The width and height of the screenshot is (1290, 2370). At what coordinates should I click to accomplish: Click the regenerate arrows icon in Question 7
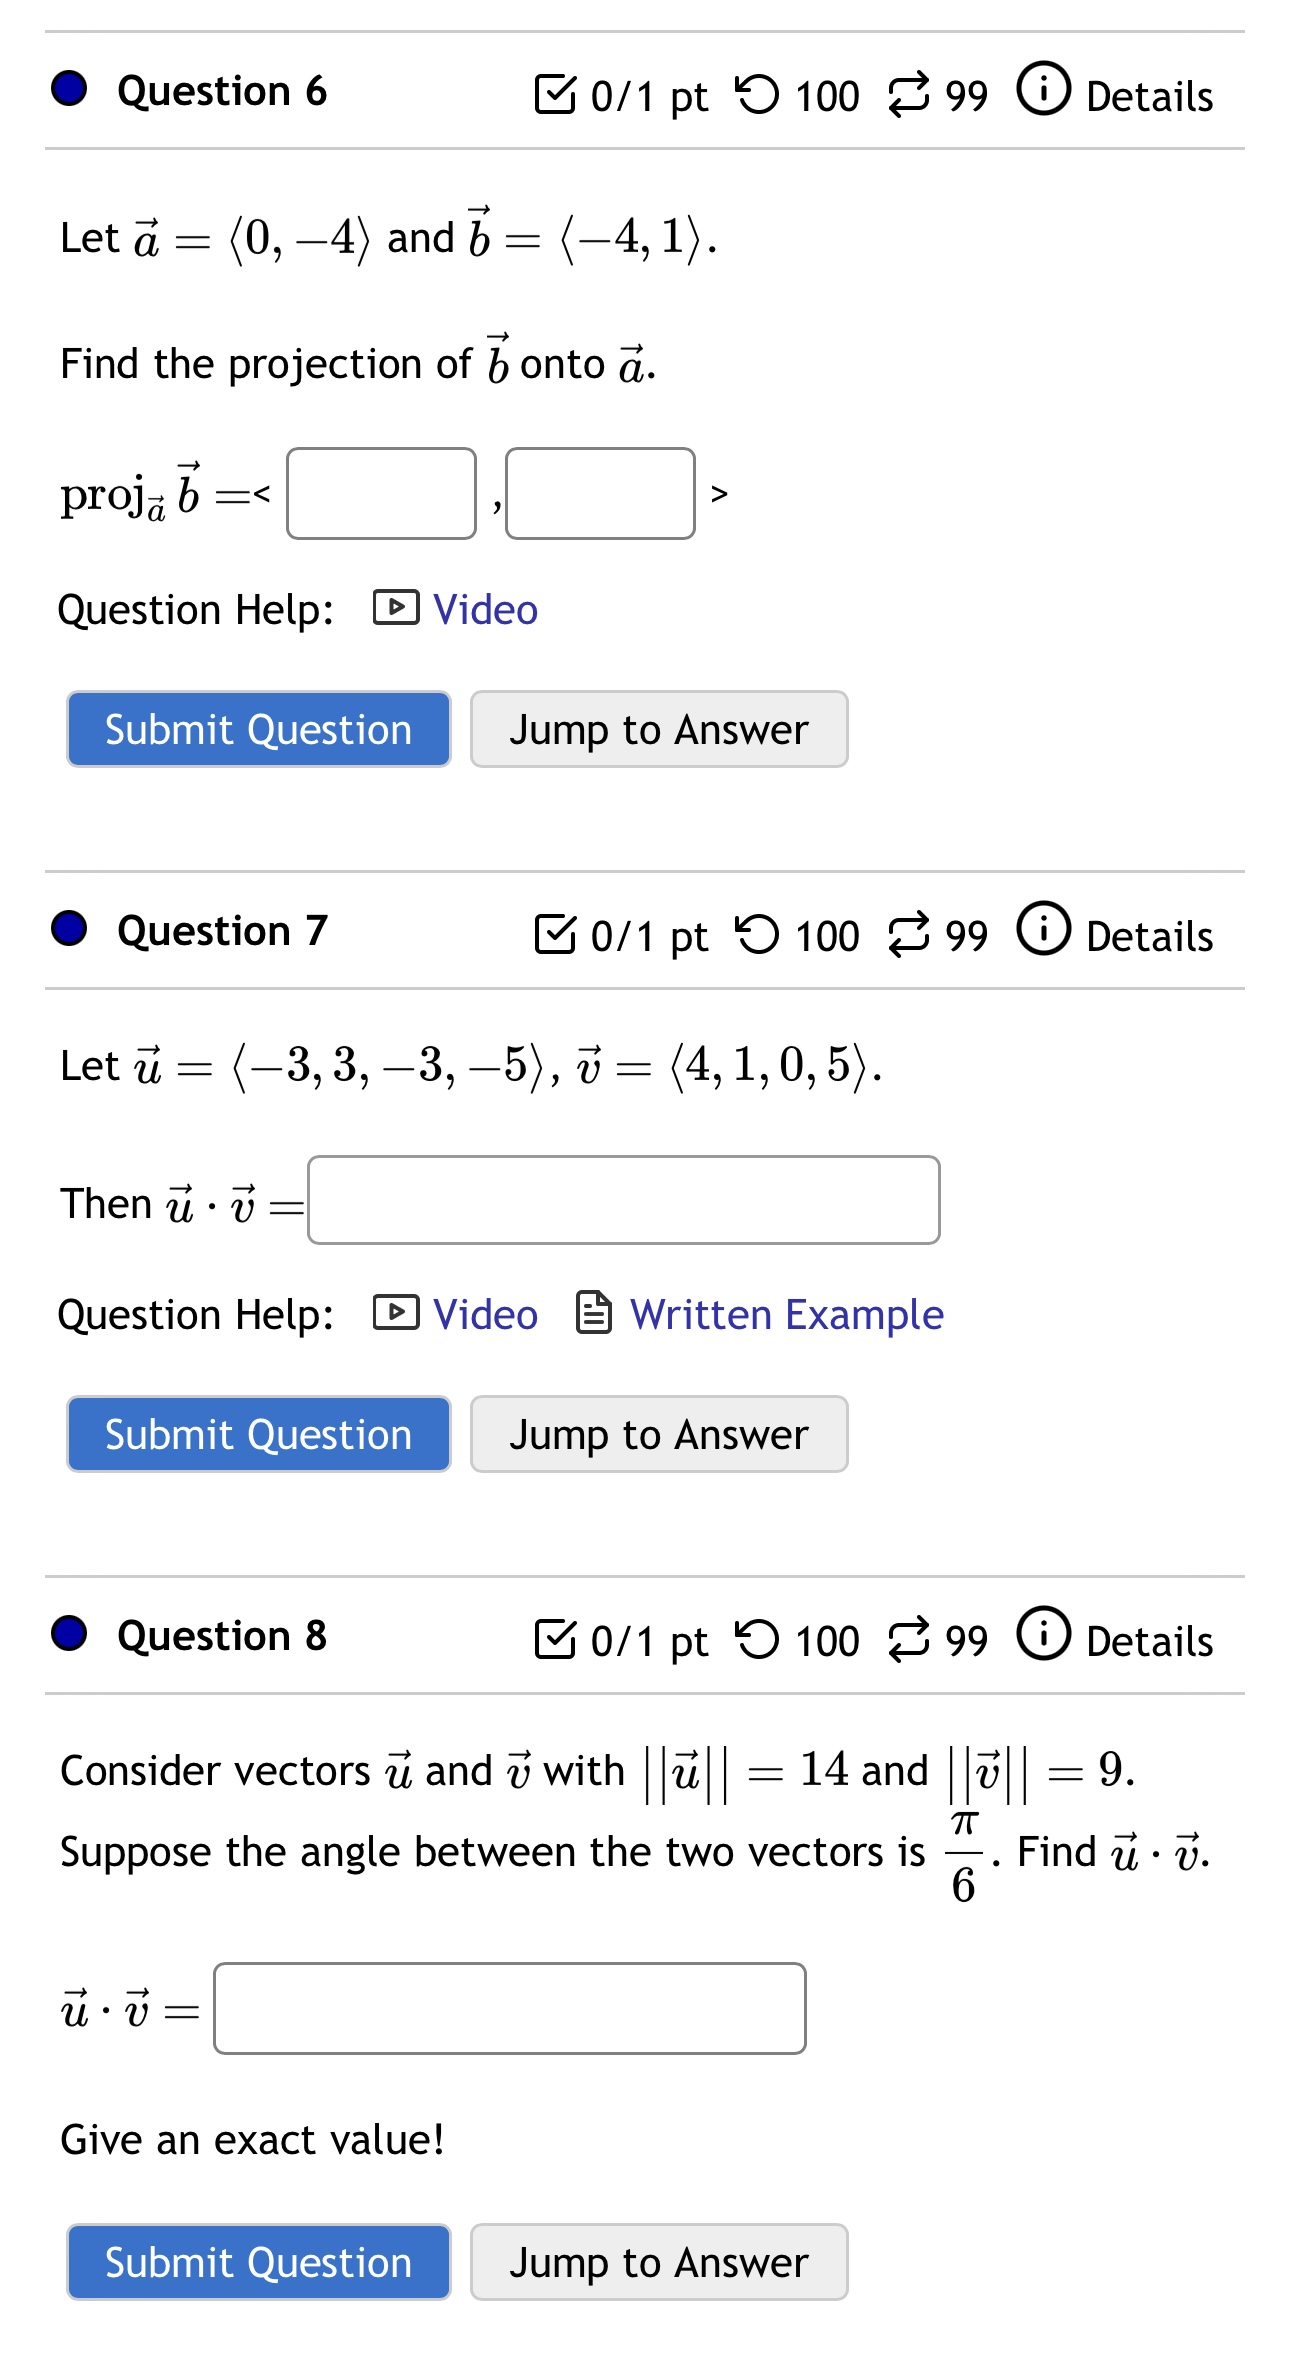click(908, 935)
